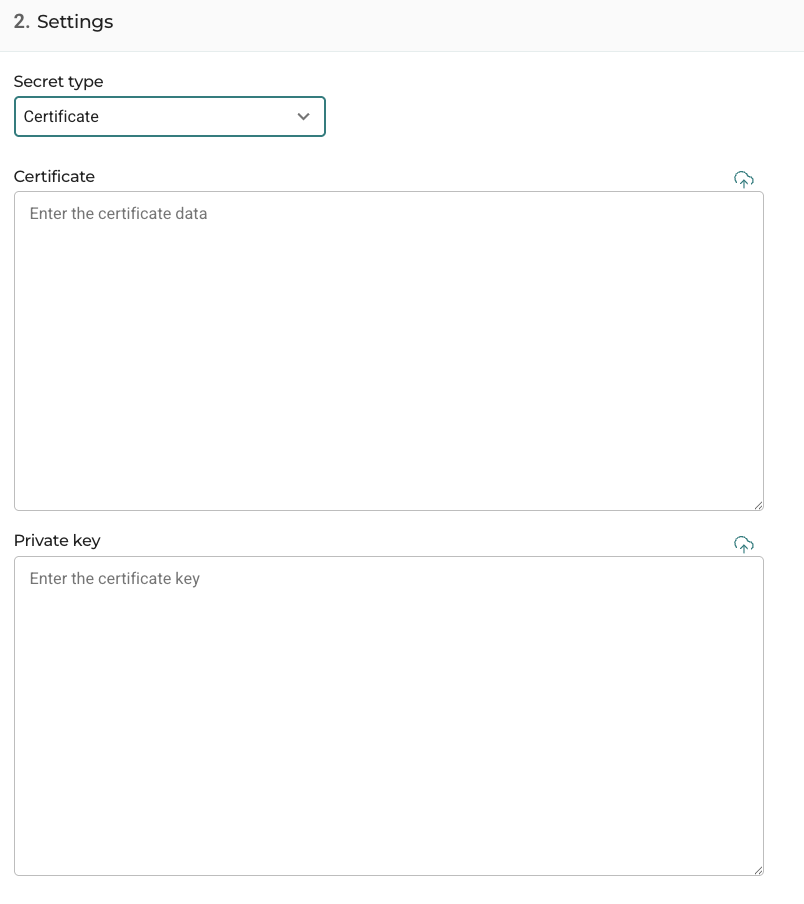Click the Certificate field label
Screen dimensions: 804x904
point(54,176)
